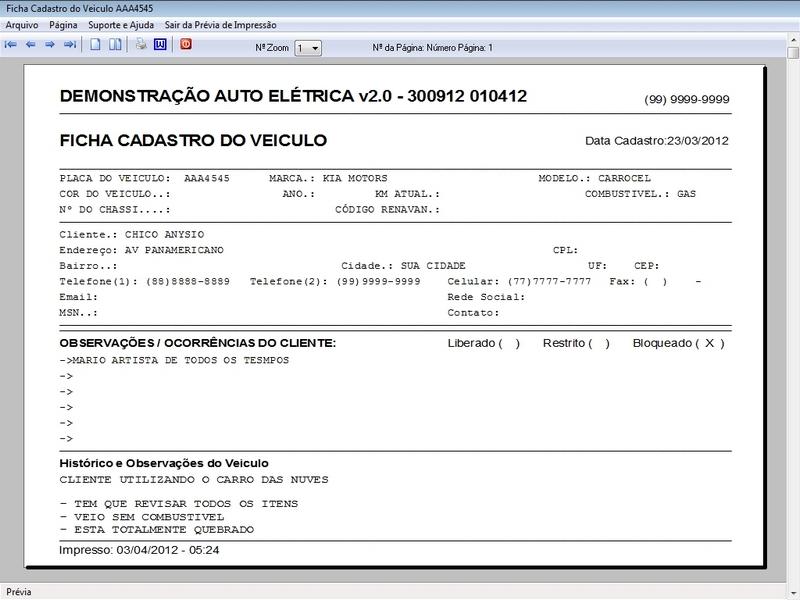Click line TEM QUE REVISAR TODOS OS ITENS
800x600 pixels.
[186, 504]
